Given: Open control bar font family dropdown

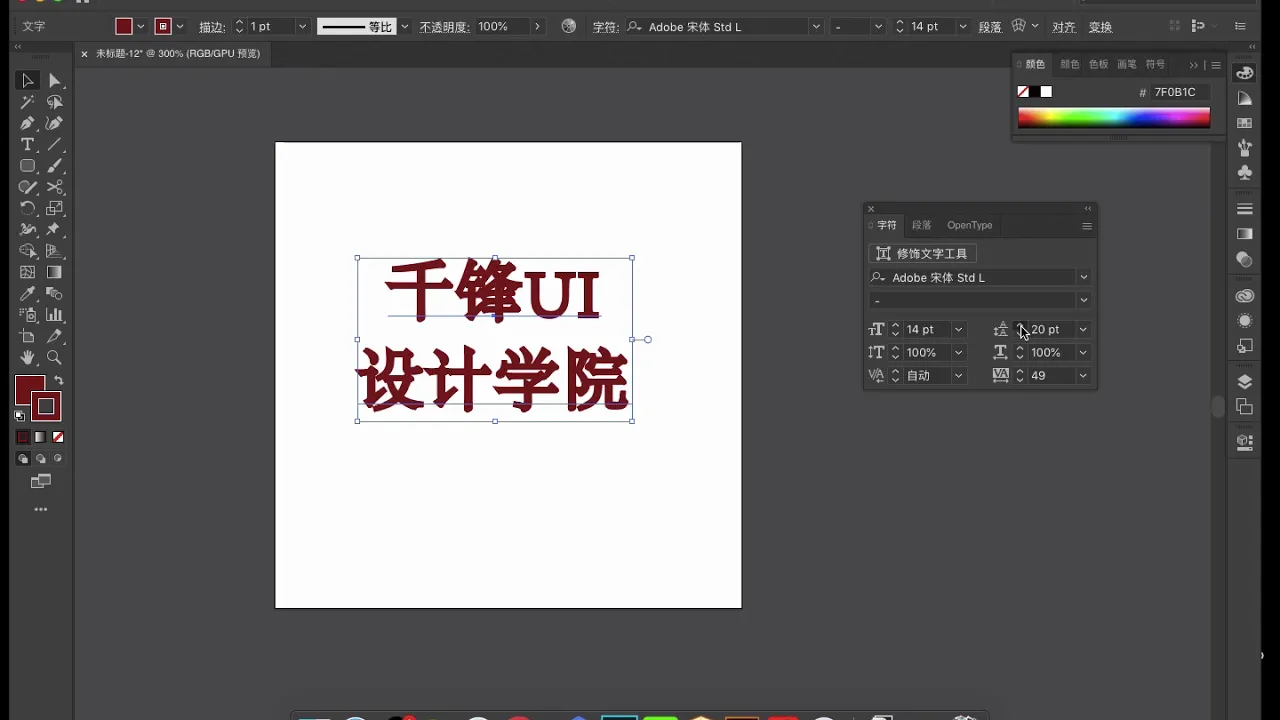Looking at the screenshot, I should coord(816,27).
